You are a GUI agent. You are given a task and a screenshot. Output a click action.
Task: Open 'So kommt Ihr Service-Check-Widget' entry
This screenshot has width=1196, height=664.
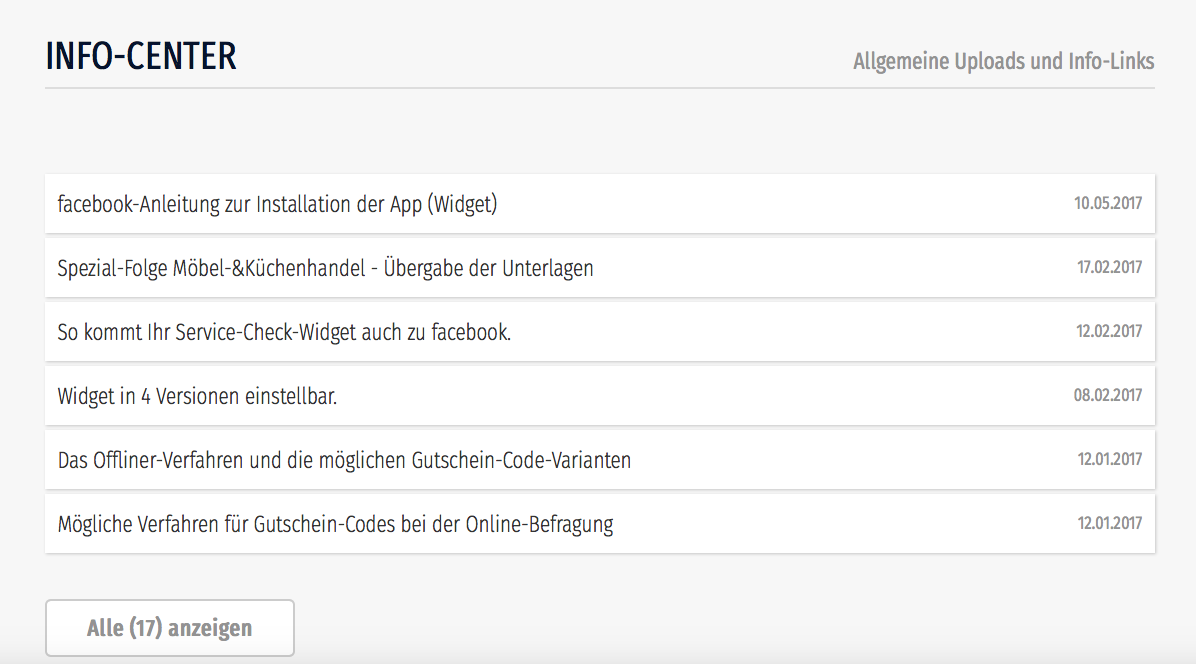(284, 332)
